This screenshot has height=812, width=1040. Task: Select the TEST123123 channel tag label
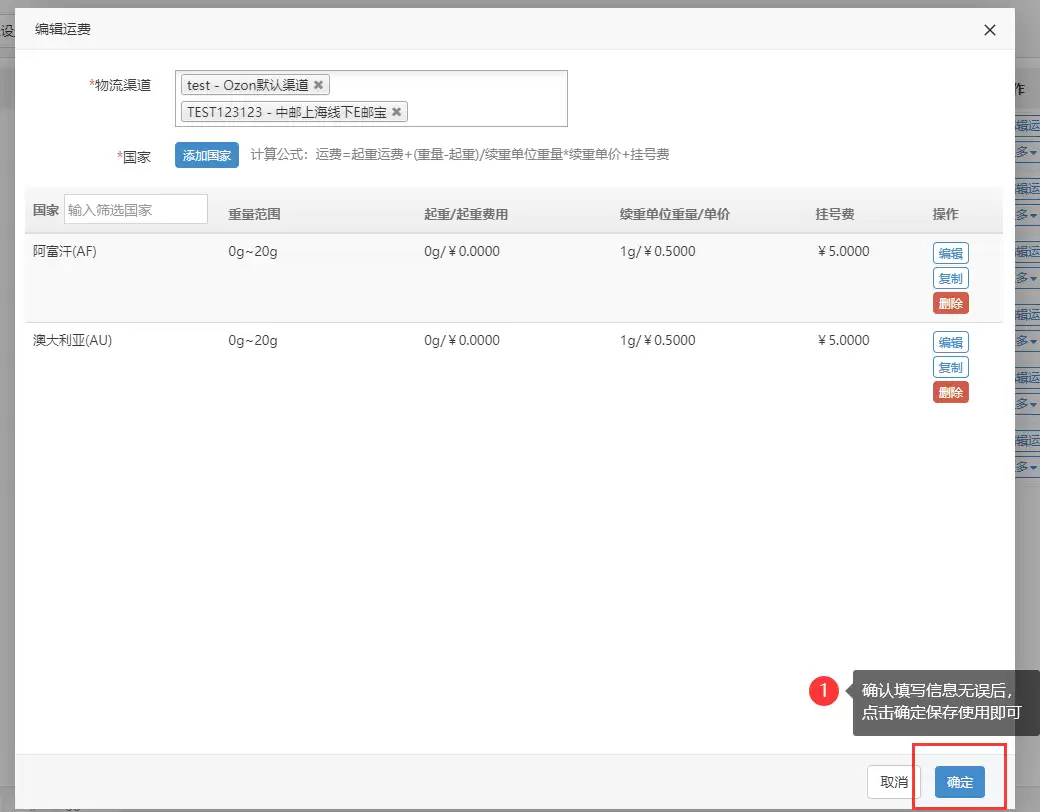pyautogui.click(x=286, y=111)
